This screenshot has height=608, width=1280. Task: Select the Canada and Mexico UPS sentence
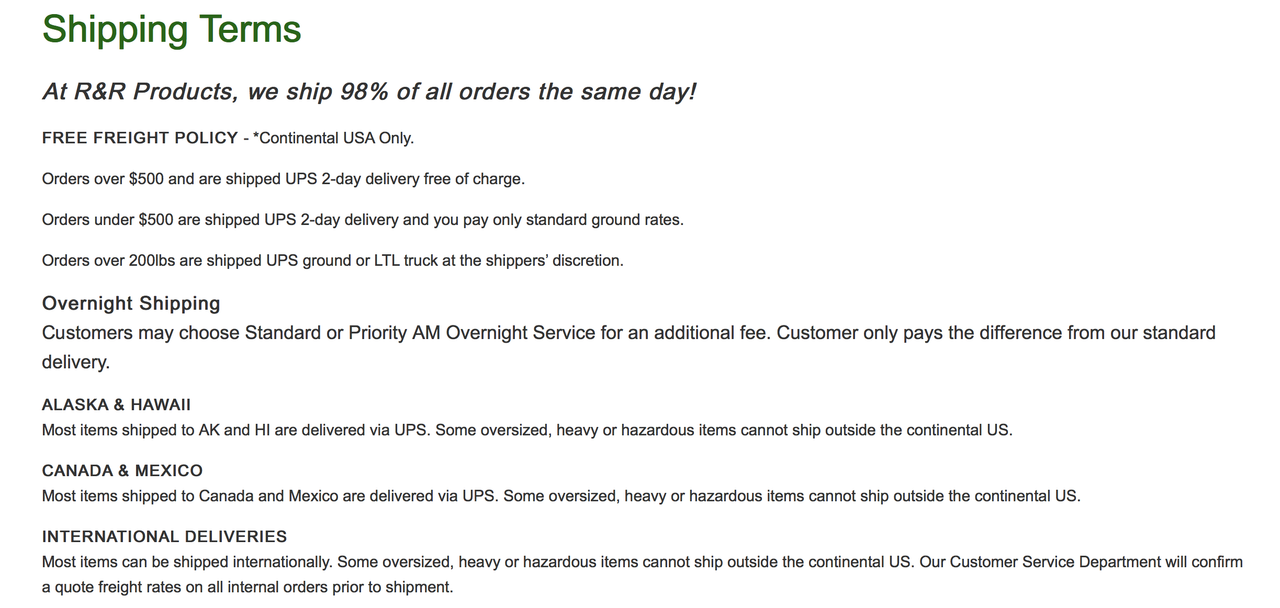pos(561,496)
